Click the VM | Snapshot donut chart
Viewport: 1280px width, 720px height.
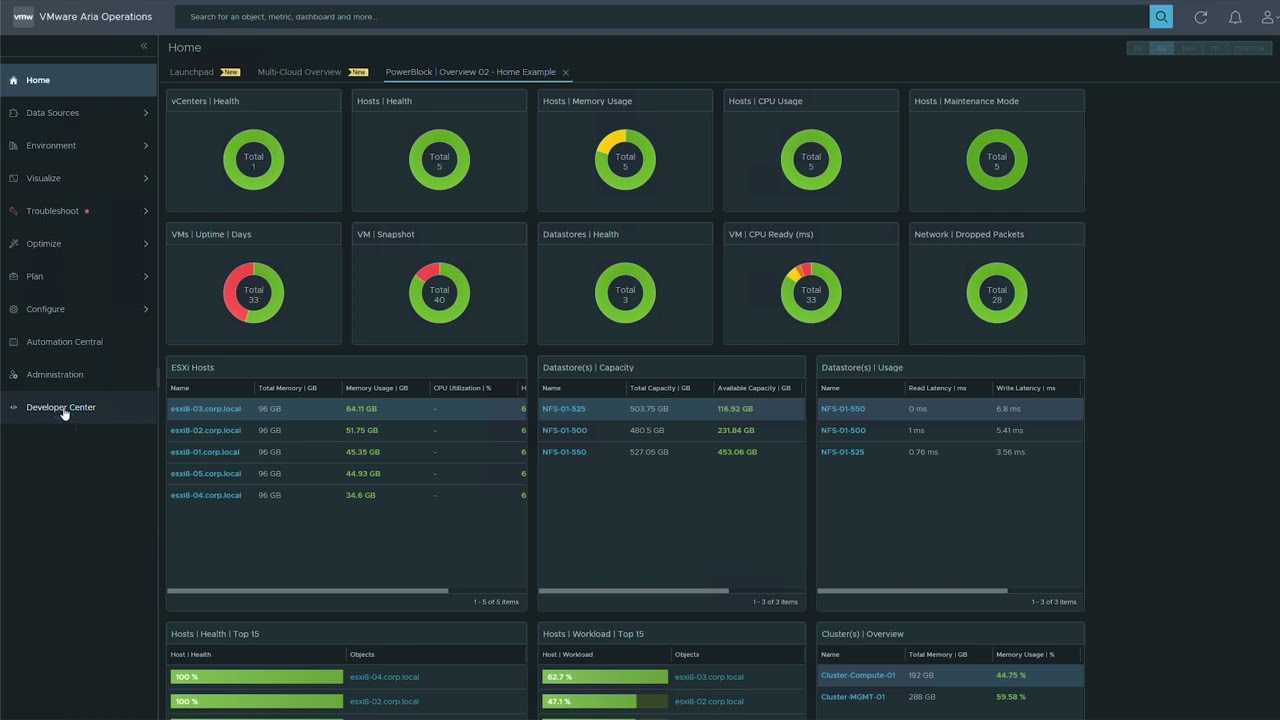[x=439, y=292]
